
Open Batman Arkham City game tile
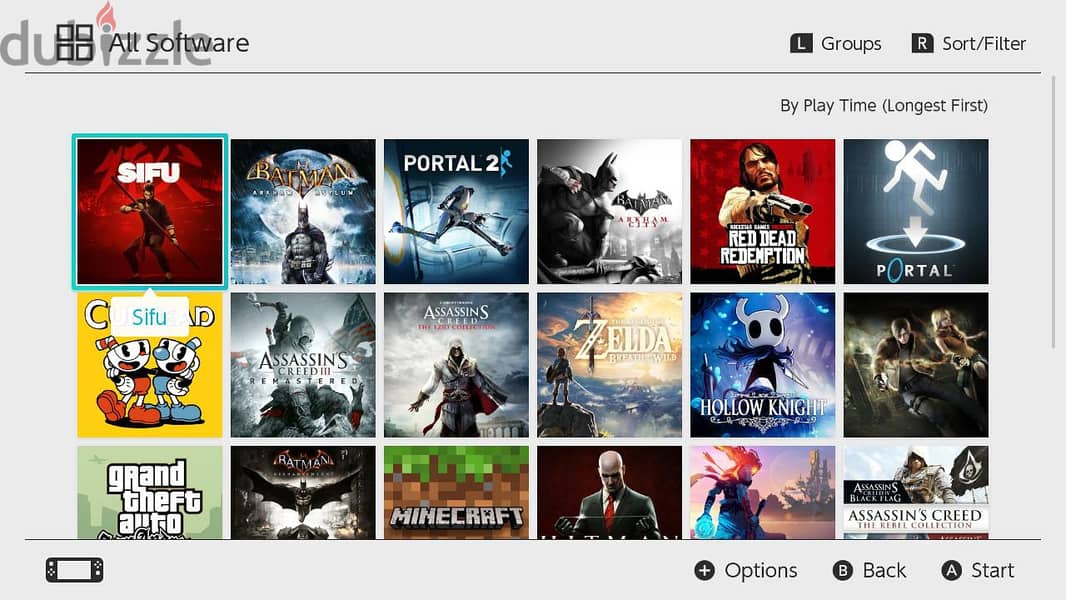(610, 211)
